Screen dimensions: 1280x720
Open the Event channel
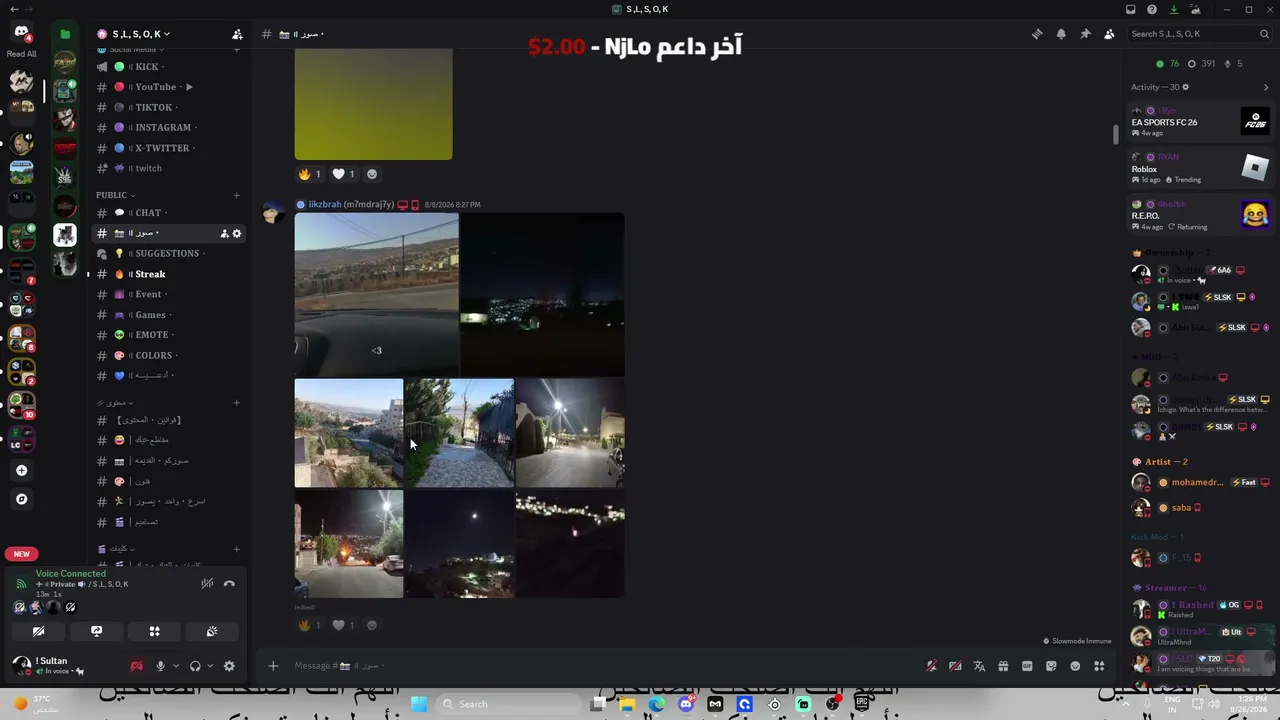[x=168, y=295]
